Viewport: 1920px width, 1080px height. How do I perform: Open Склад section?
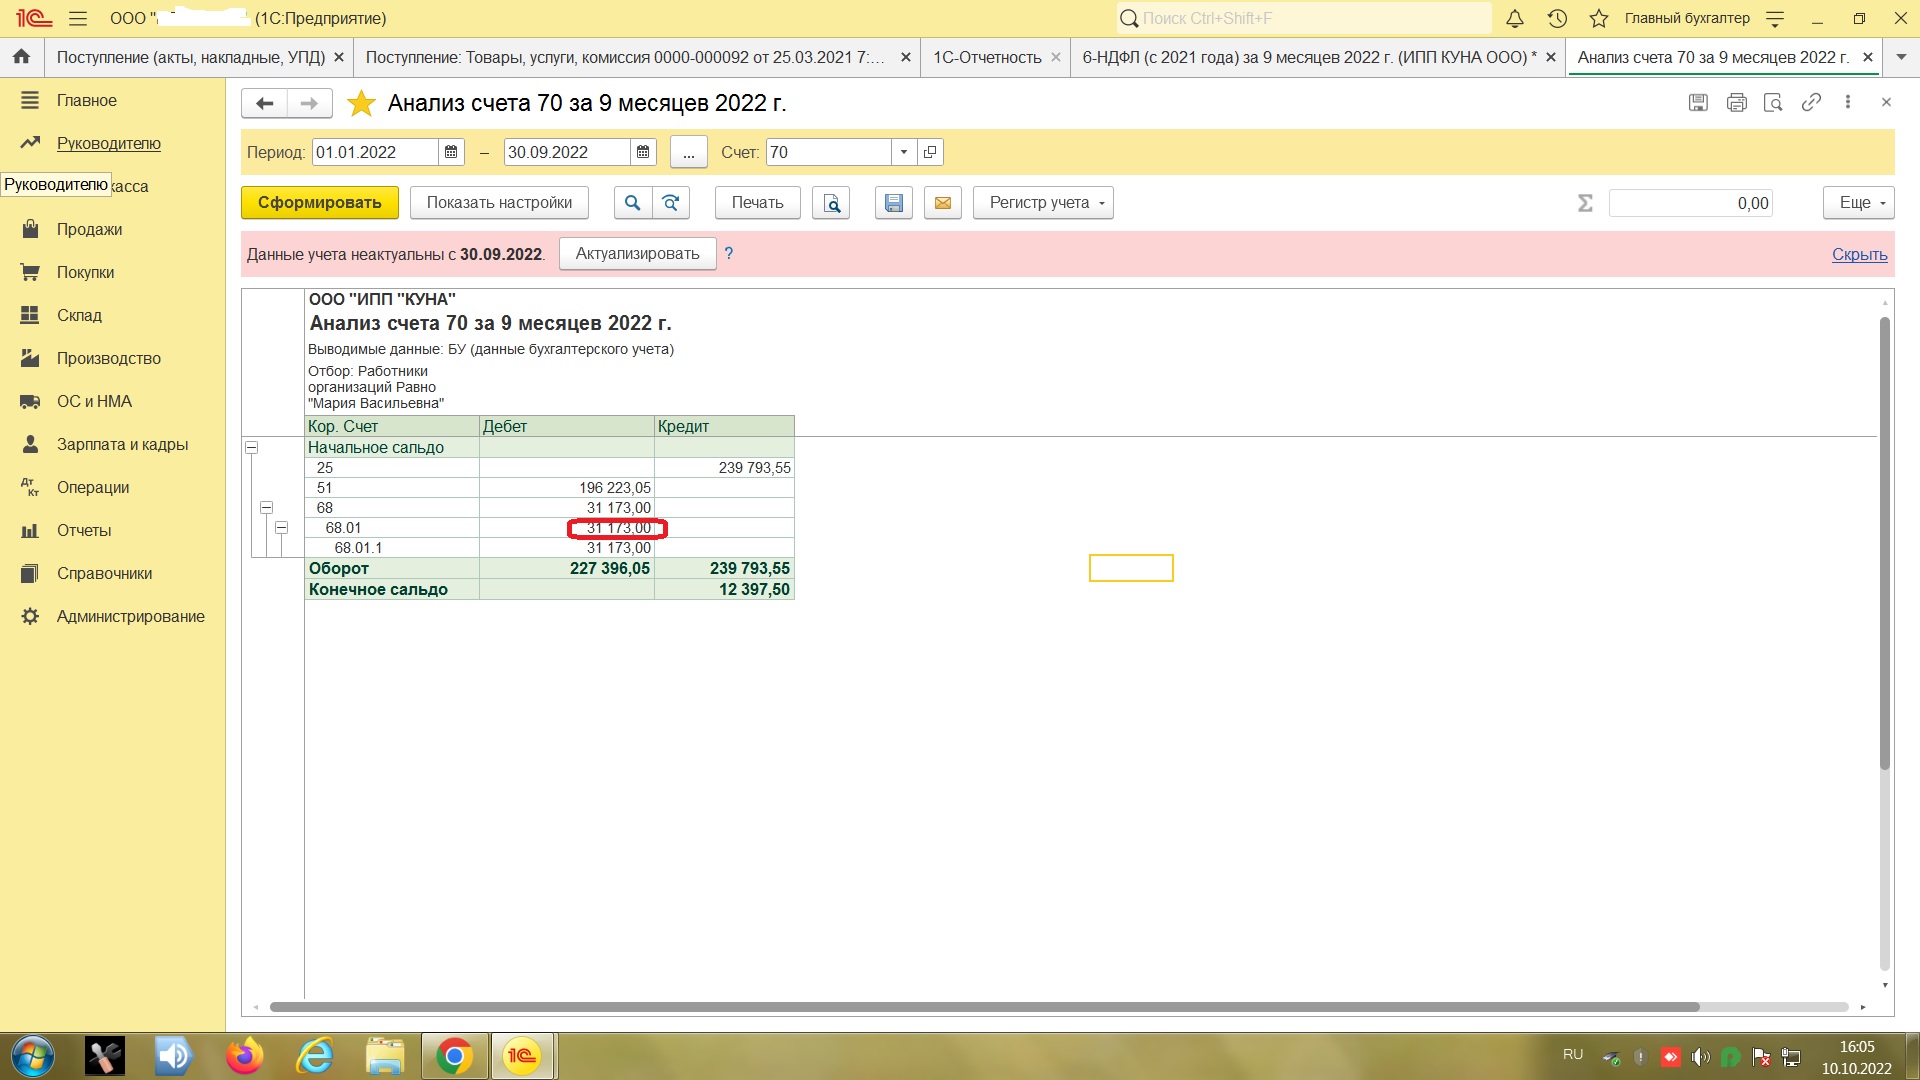coord(79,316)
